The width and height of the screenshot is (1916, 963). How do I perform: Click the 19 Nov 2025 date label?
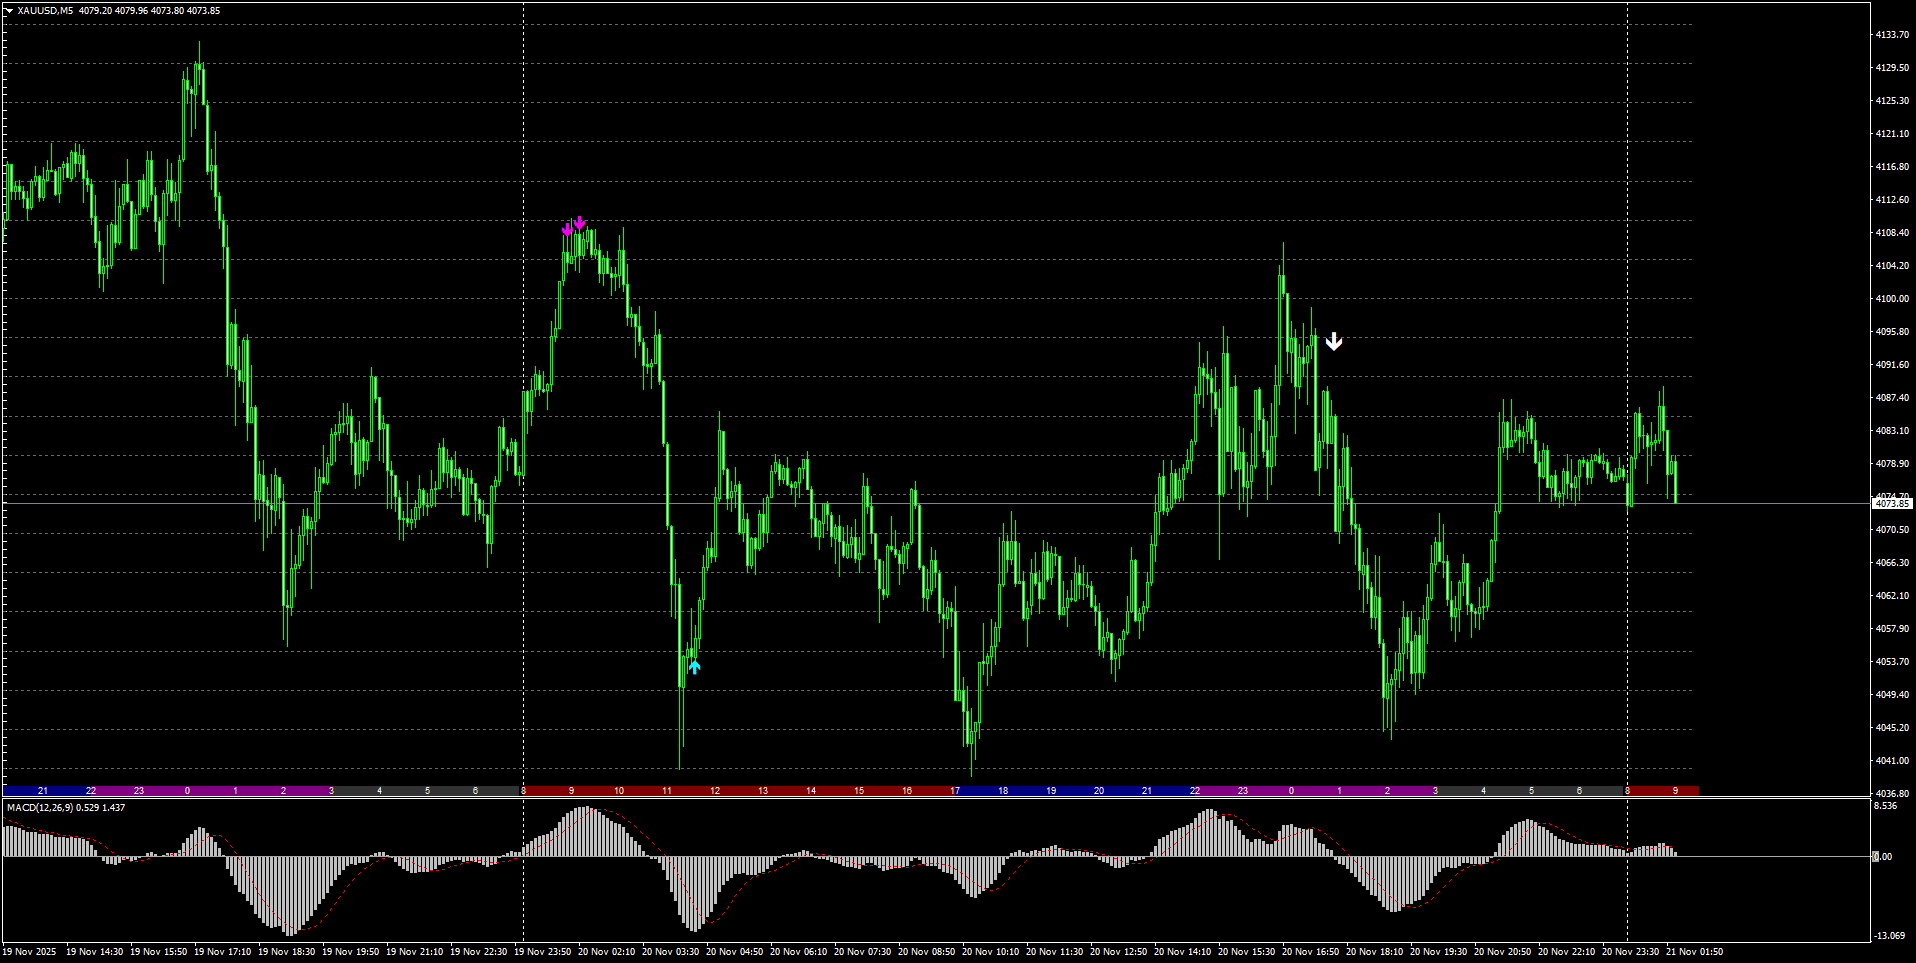point(30,952)
